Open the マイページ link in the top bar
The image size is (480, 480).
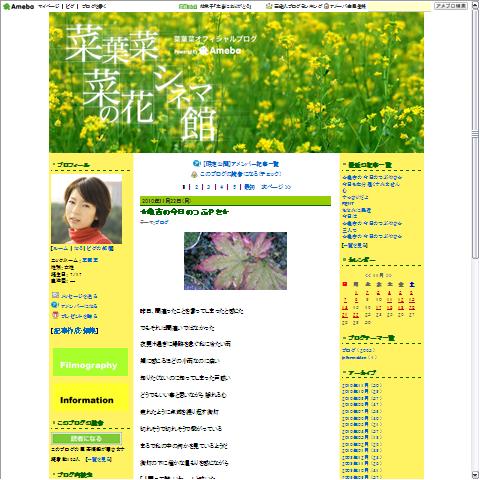(49, 6)
